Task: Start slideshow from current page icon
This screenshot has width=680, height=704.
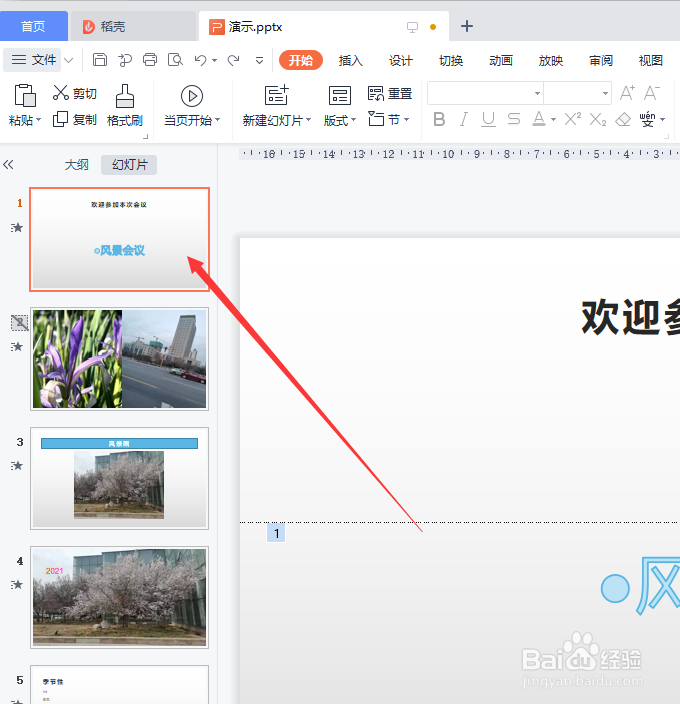Action: 192,96
